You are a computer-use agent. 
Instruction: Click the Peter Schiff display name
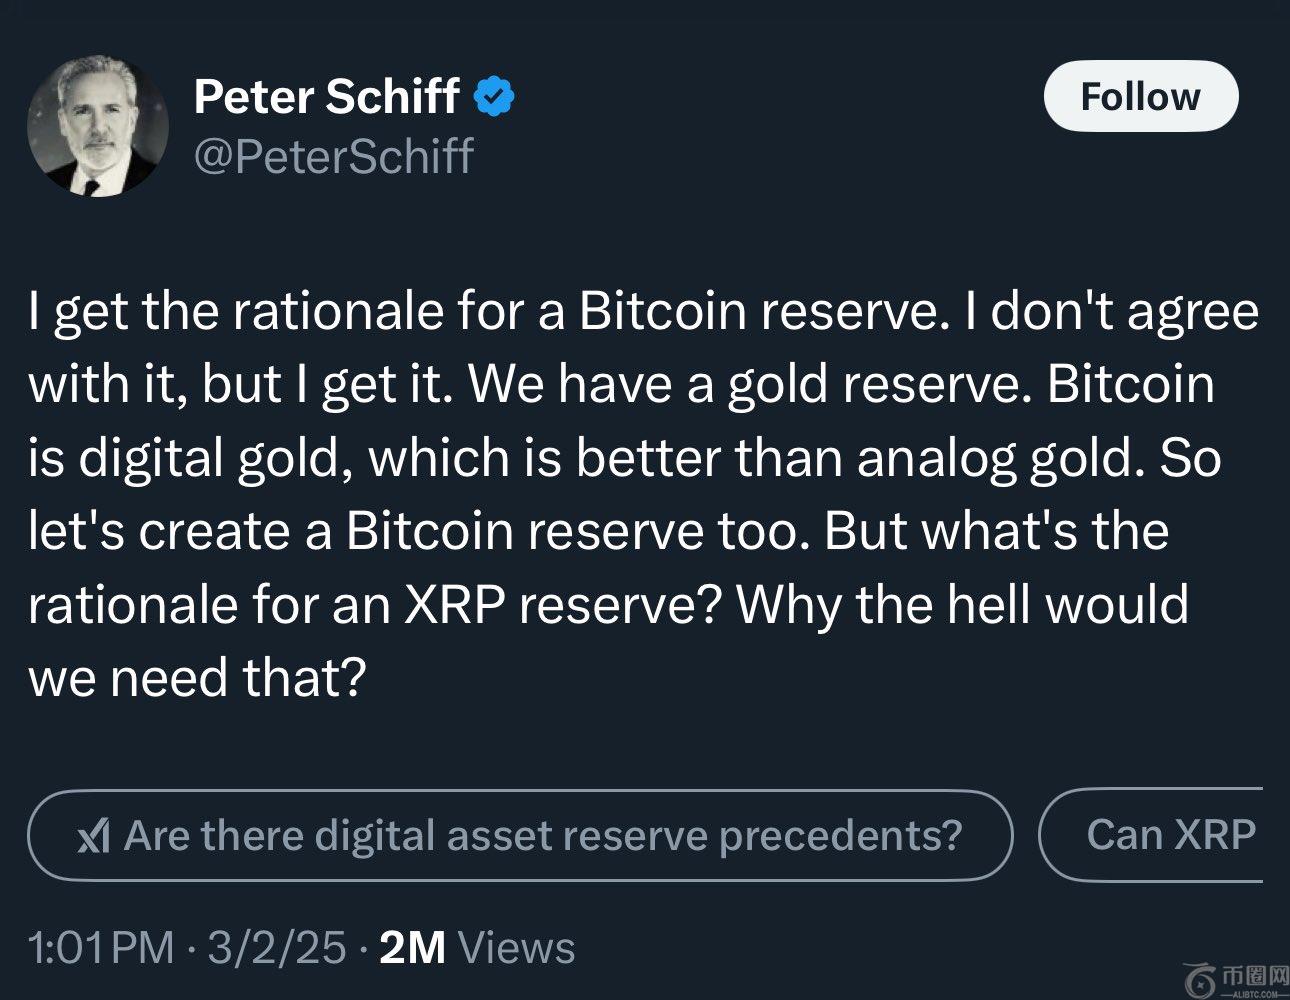(x=326, y=97)
